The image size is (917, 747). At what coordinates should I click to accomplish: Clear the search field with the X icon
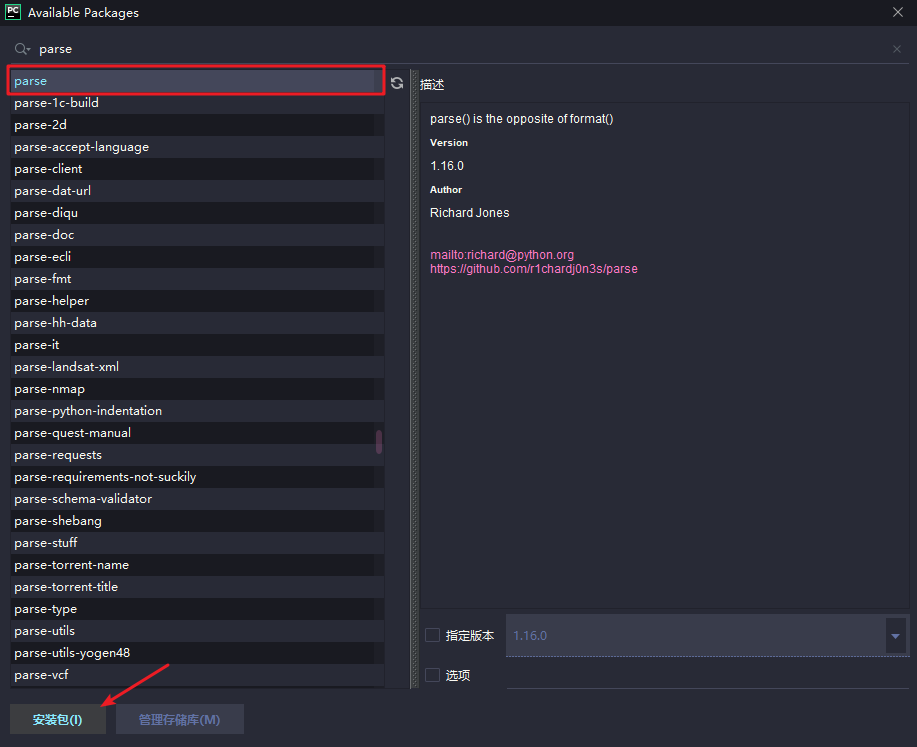[897, 49]
